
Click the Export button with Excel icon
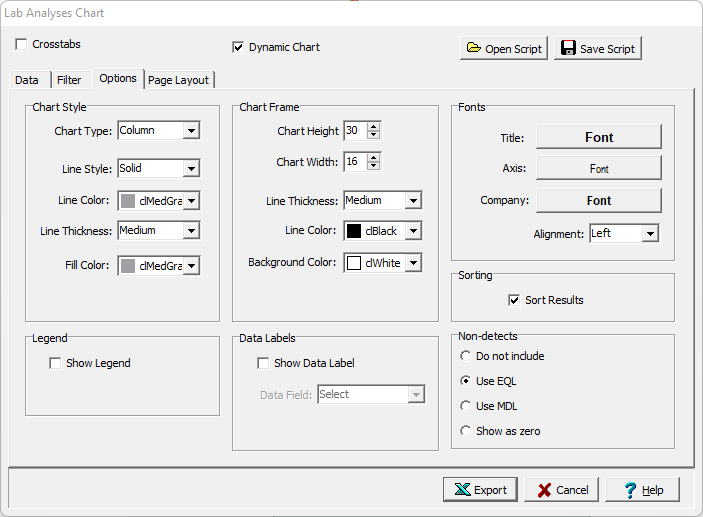click(461, 490)
